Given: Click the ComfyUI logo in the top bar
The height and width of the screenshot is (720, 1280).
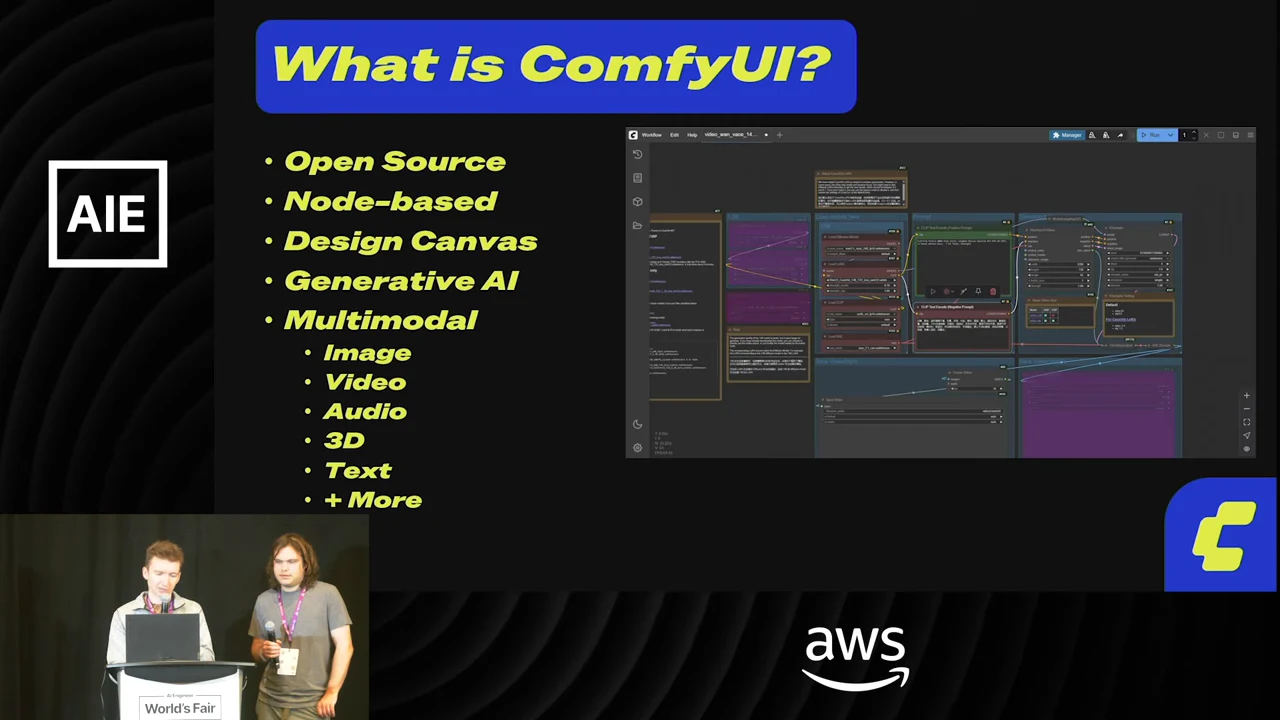Looking at the screenshot, I should point(633,135).
